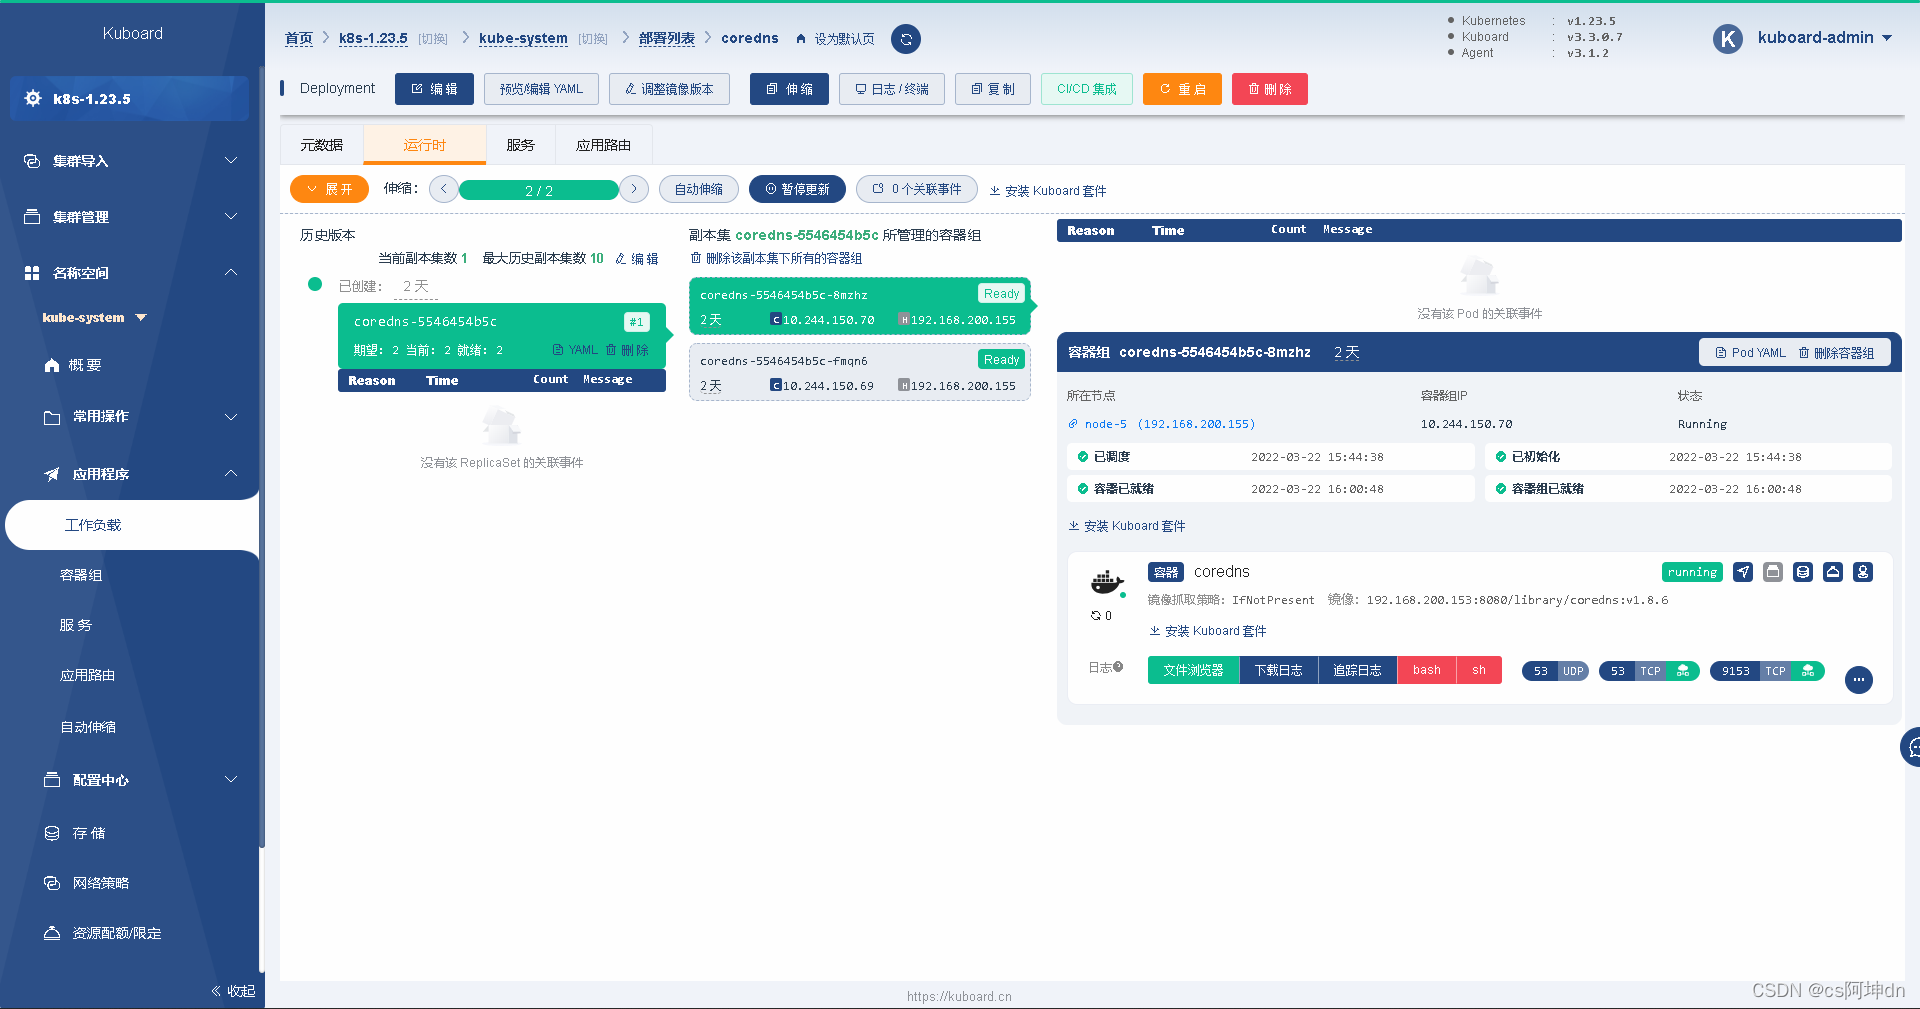Click the 下载日志 download logs button
1920x1009 pixels.
[x=1278, y=670]
